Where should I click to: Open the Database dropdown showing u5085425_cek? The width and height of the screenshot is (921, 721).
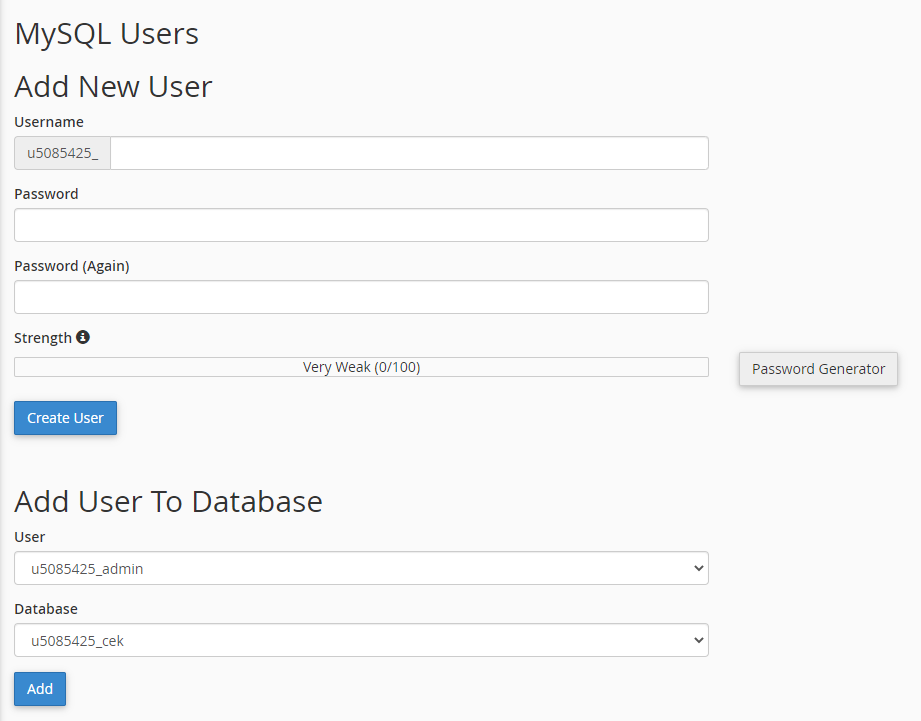point(361,640)
